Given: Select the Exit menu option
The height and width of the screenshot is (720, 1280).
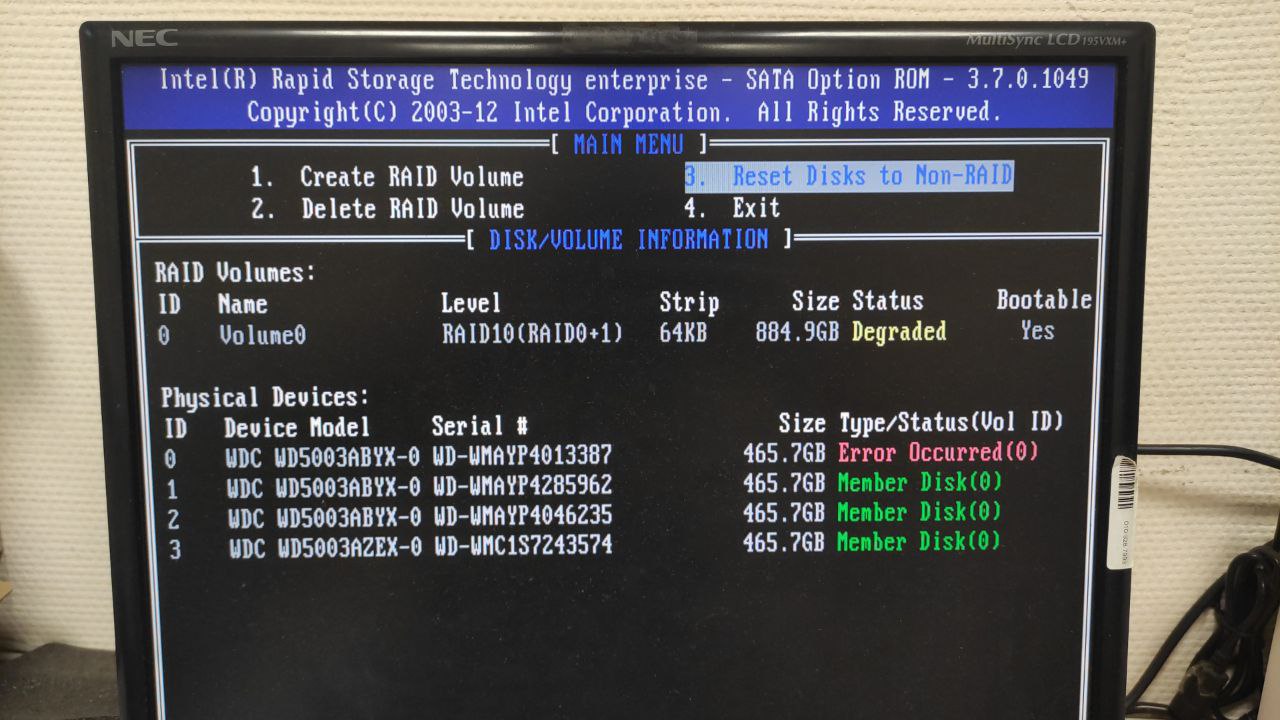Looking at the screenshot, I should point(732,208).
